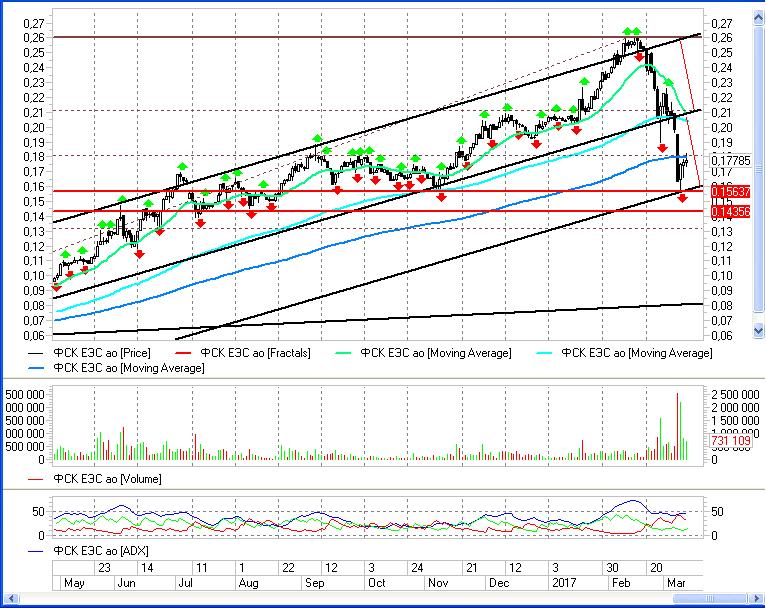The height and width of the screenshot is (608, 766).
Task: Select the red 0,14356 price level label
Action: [x=729, y=211]
